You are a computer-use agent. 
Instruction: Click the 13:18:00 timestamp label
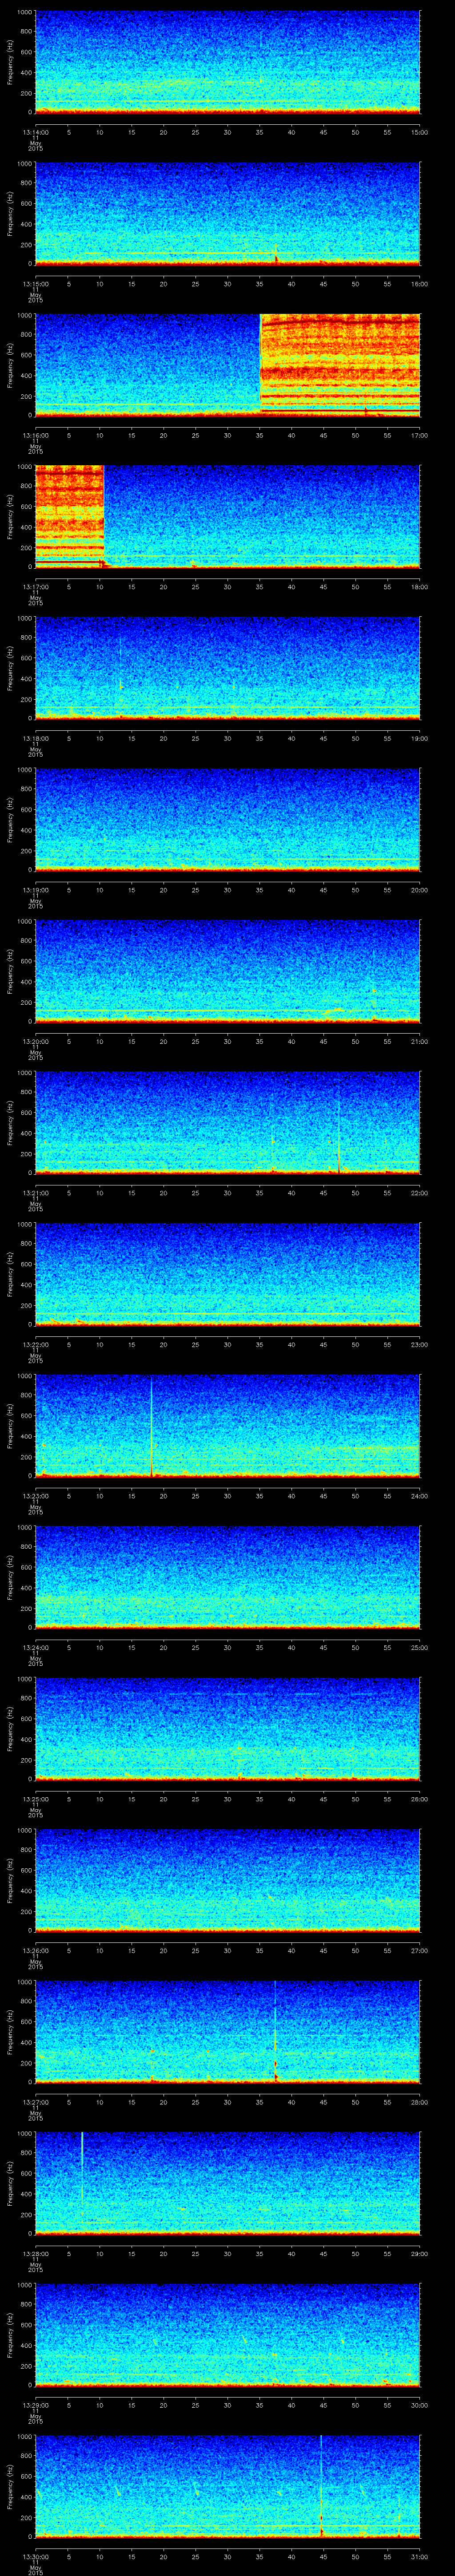click(36, 738)
